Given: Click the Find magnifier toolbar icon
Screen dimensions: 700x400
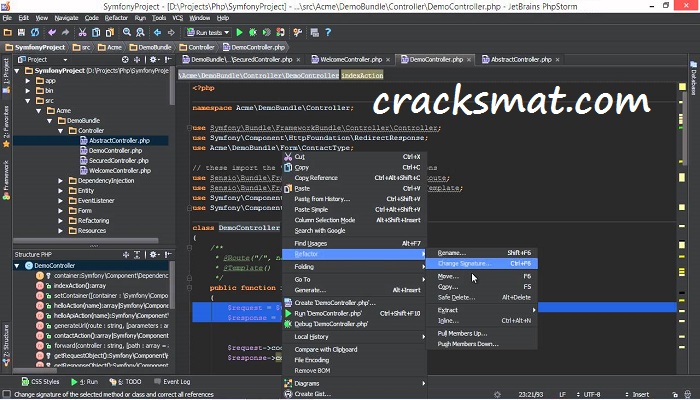Looking at the screenshot, I should (127, 32).
